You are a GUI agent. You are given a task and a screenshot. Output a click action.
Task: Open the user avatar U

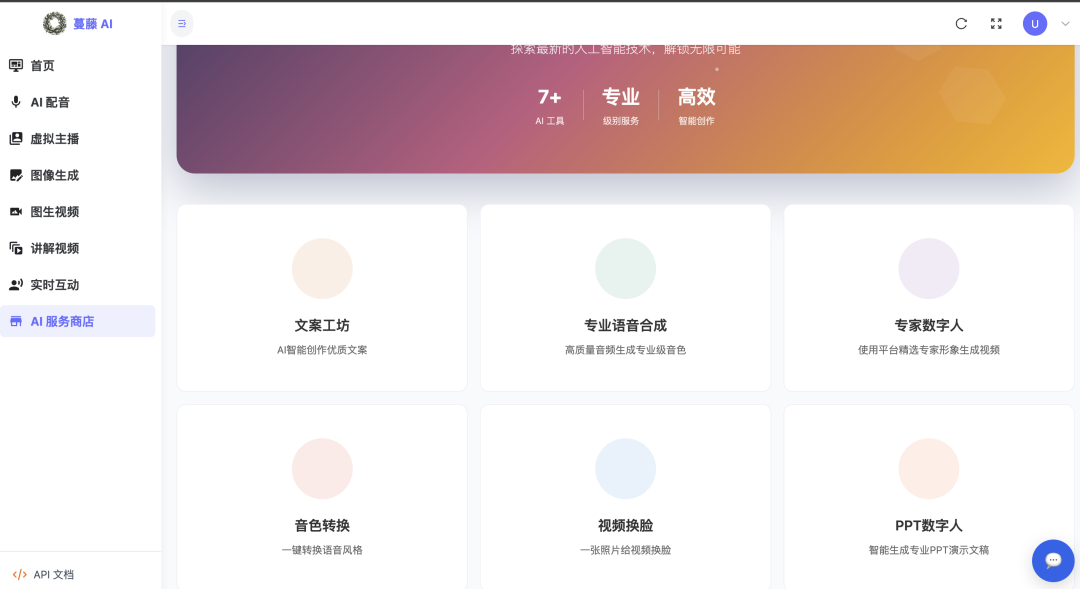(x=1035, y=23)
